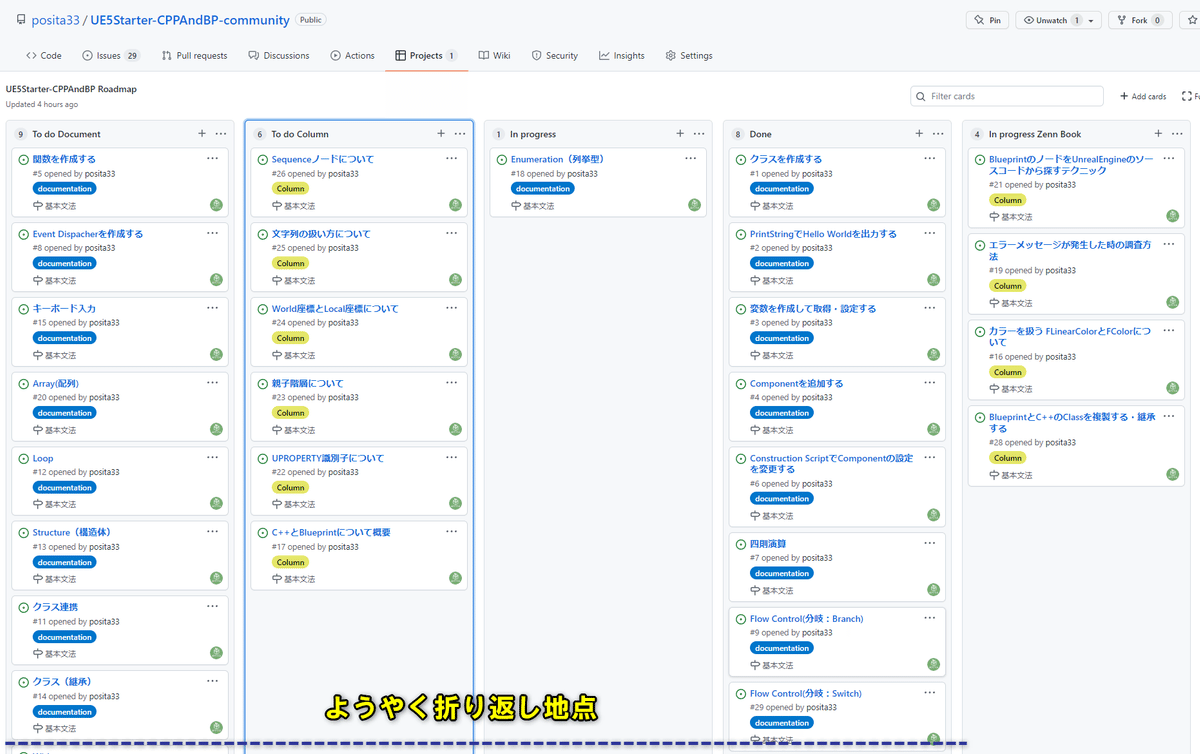1200x754 pixels.
Task: Click the Filter cards input field
Action: point(1007,96)
